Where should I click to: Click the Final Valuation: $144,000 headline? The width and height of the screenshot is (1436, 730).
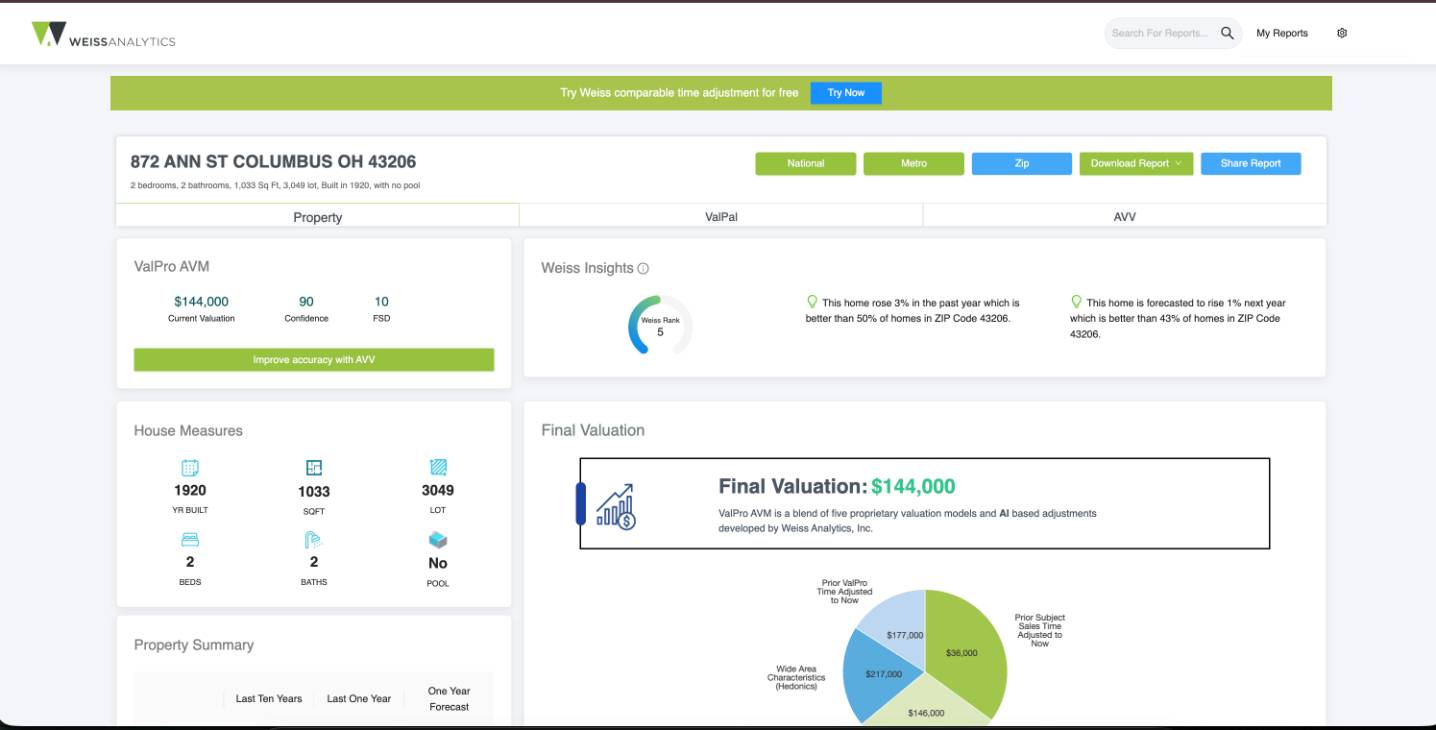click(837, 487)
